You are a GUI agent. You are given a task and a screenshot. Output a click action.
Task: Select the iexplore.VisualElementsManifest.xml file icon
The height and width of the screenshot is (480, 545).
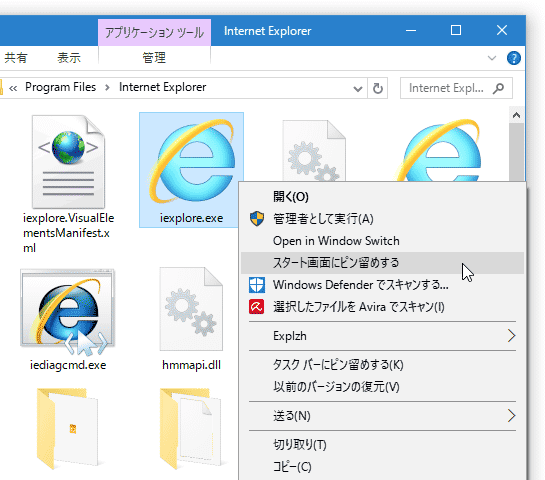pos(68,162)
